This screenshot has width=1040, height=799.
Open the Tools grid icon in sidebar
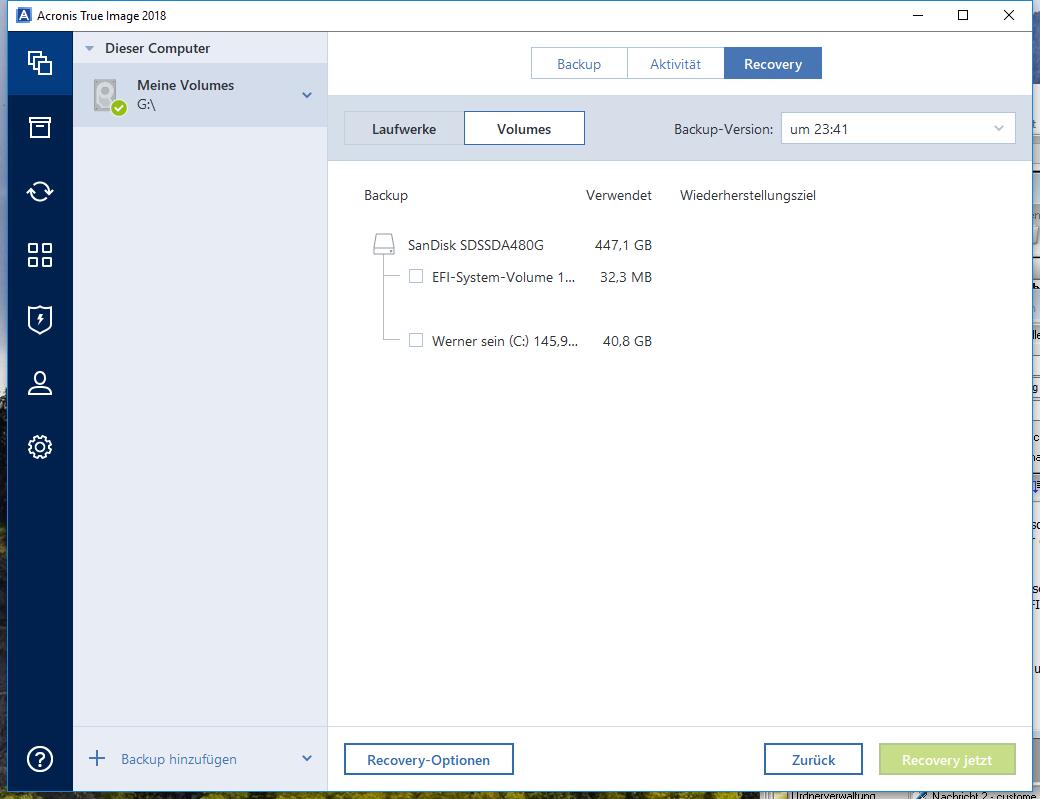point(40,255)
